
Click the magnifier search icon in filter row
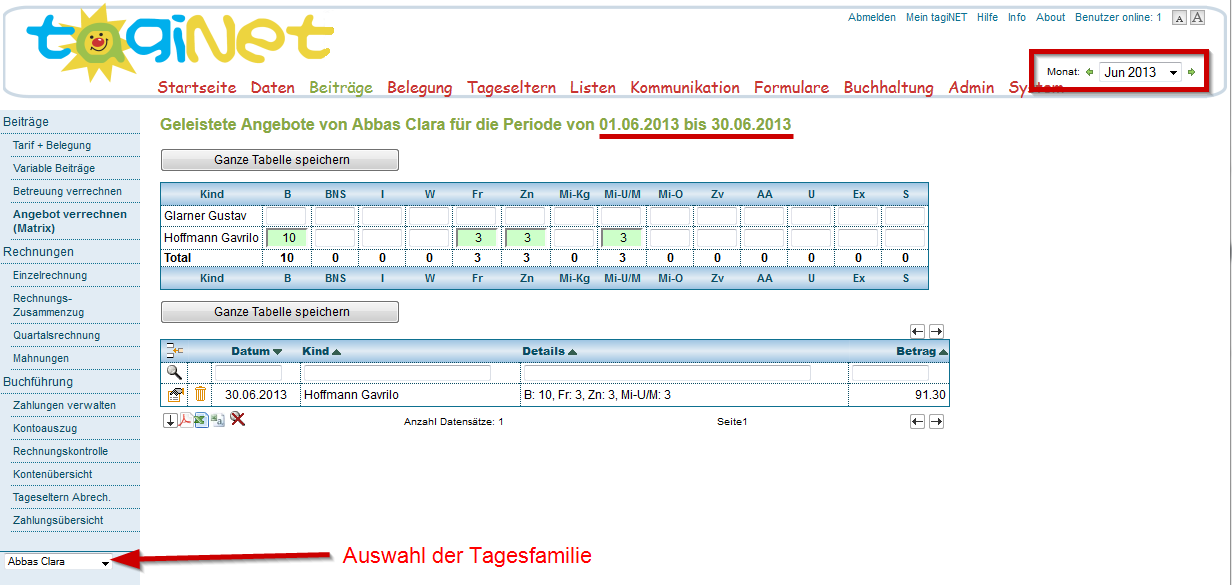pos(174,372)
